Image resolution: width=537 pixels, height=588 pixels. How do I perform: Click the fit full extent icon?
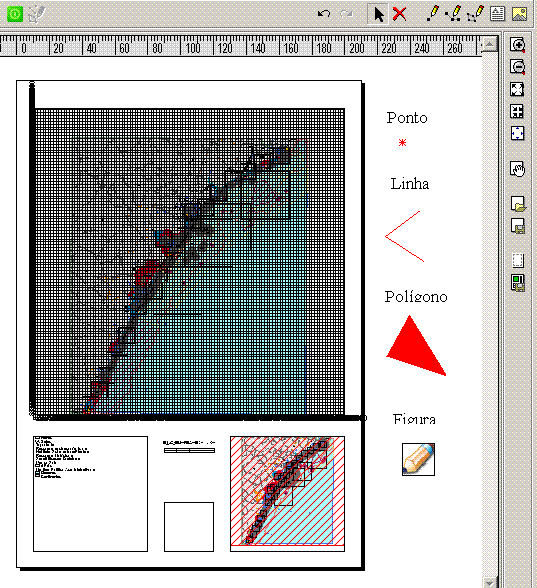click(x=517, y=89)
